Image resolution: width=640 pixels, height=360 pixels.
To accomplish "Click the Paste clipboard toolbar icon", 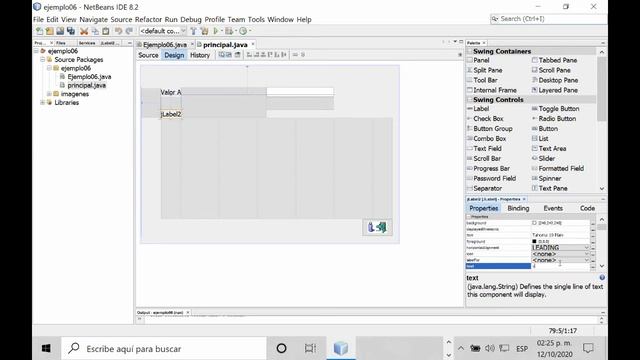I will click(106, 31).
